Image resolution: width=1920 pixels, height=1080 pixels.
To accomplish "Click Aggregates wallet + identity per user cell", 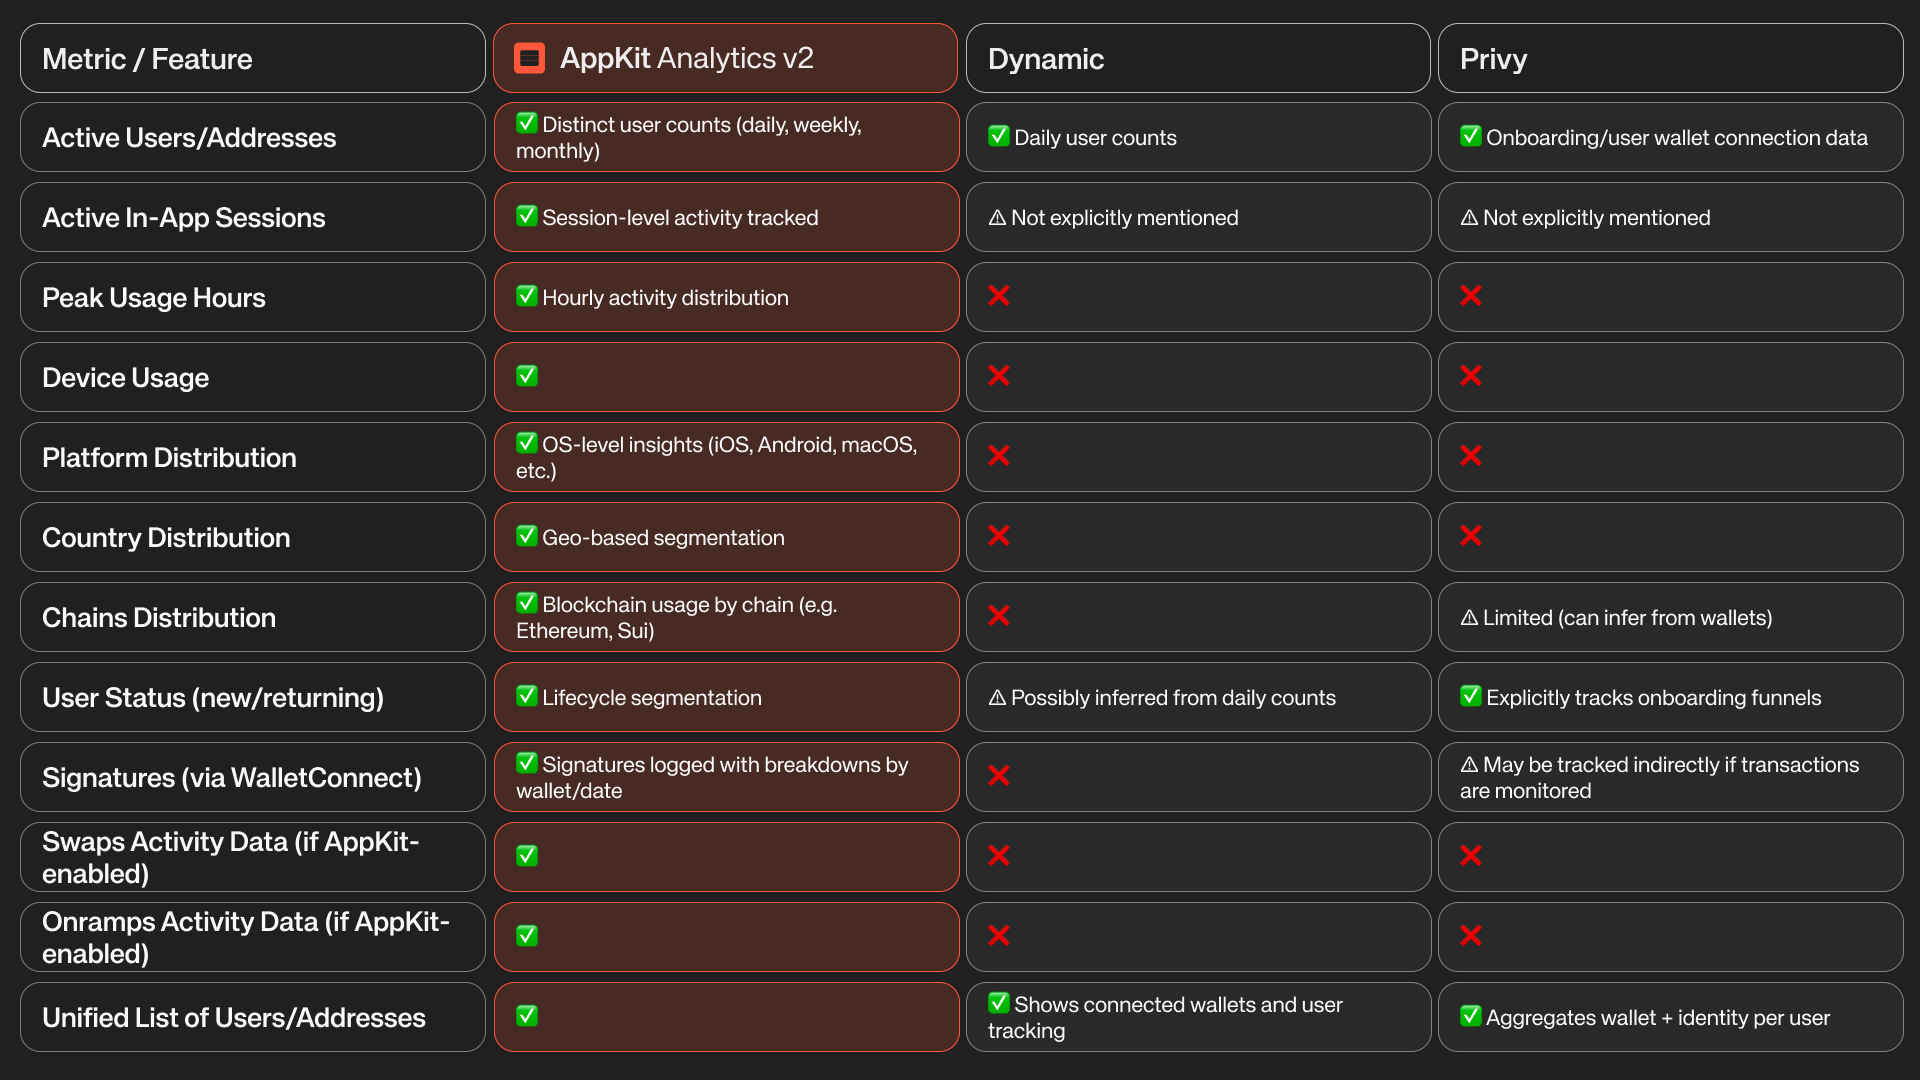I will (1669, 1018).
